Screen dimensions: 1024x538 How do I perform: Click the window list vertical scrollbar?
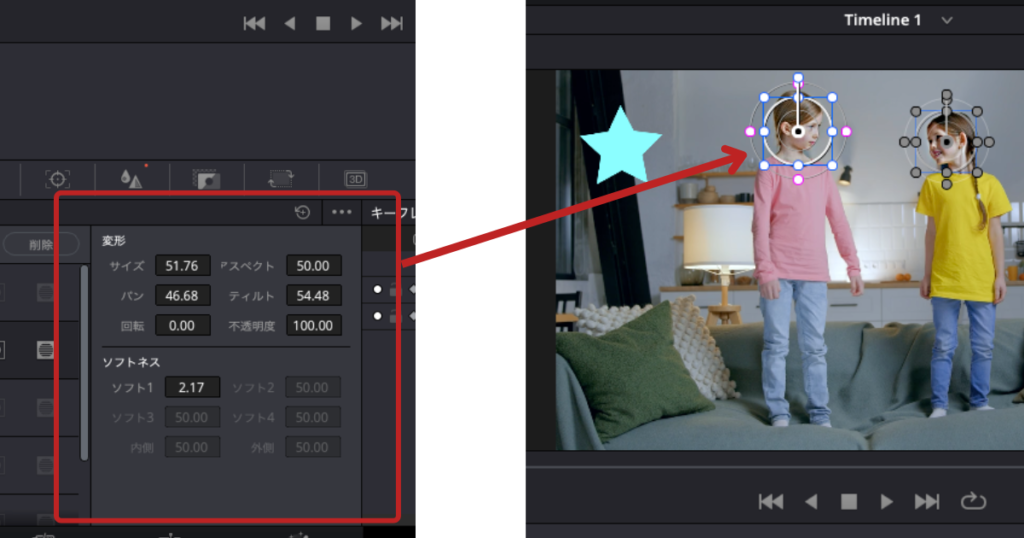point(84,360)
